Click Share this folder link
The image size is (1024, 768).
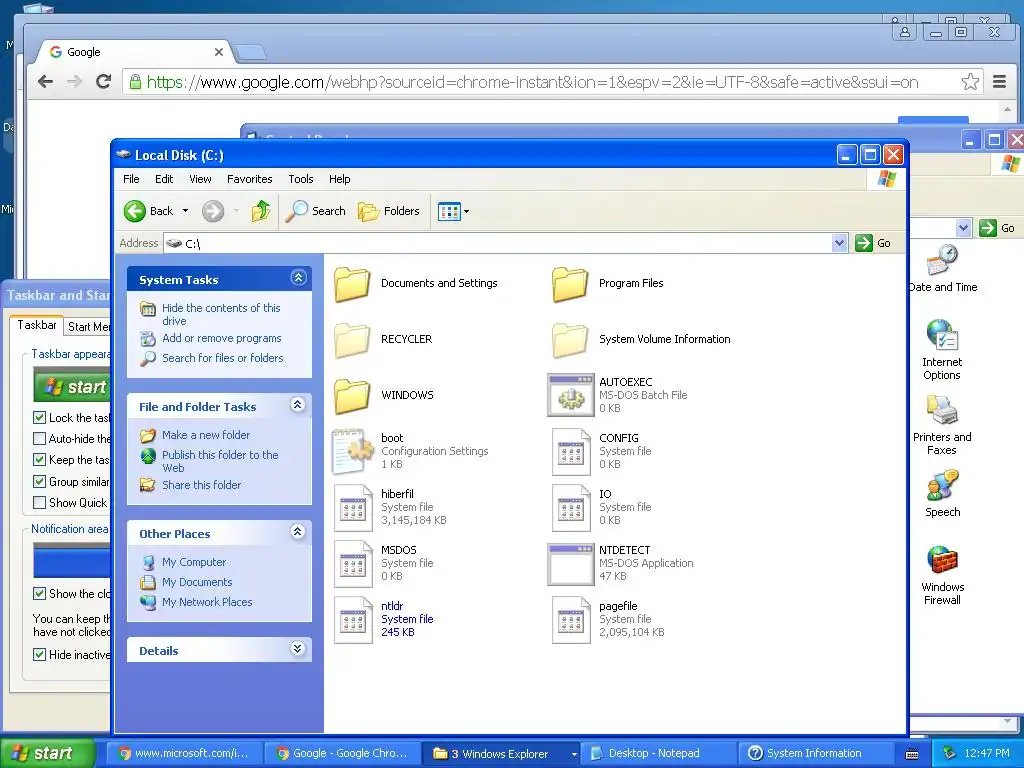click(202, 485)
